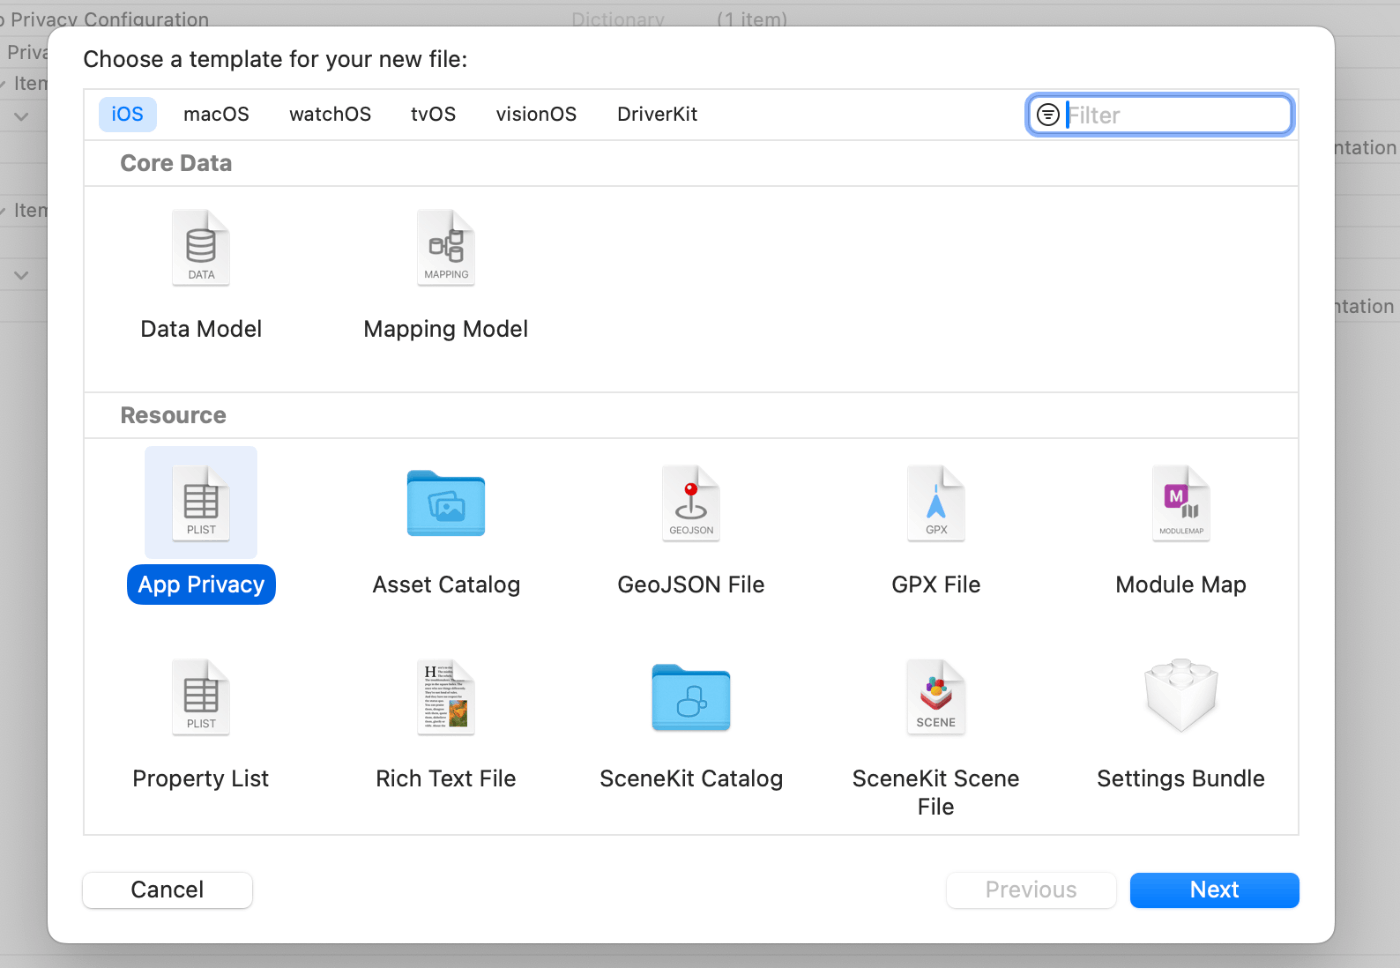Open the watchOS platform tab
The height and width of the screenshot is (968, 1400).
point(330,114)
